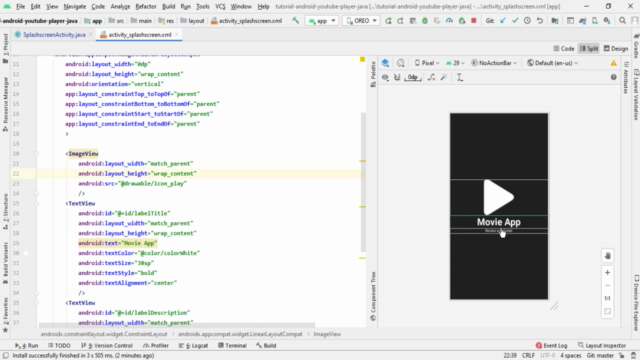Screen dimensions: 640x360
Task: Open the Refactor menu
Action: [146, 7]
